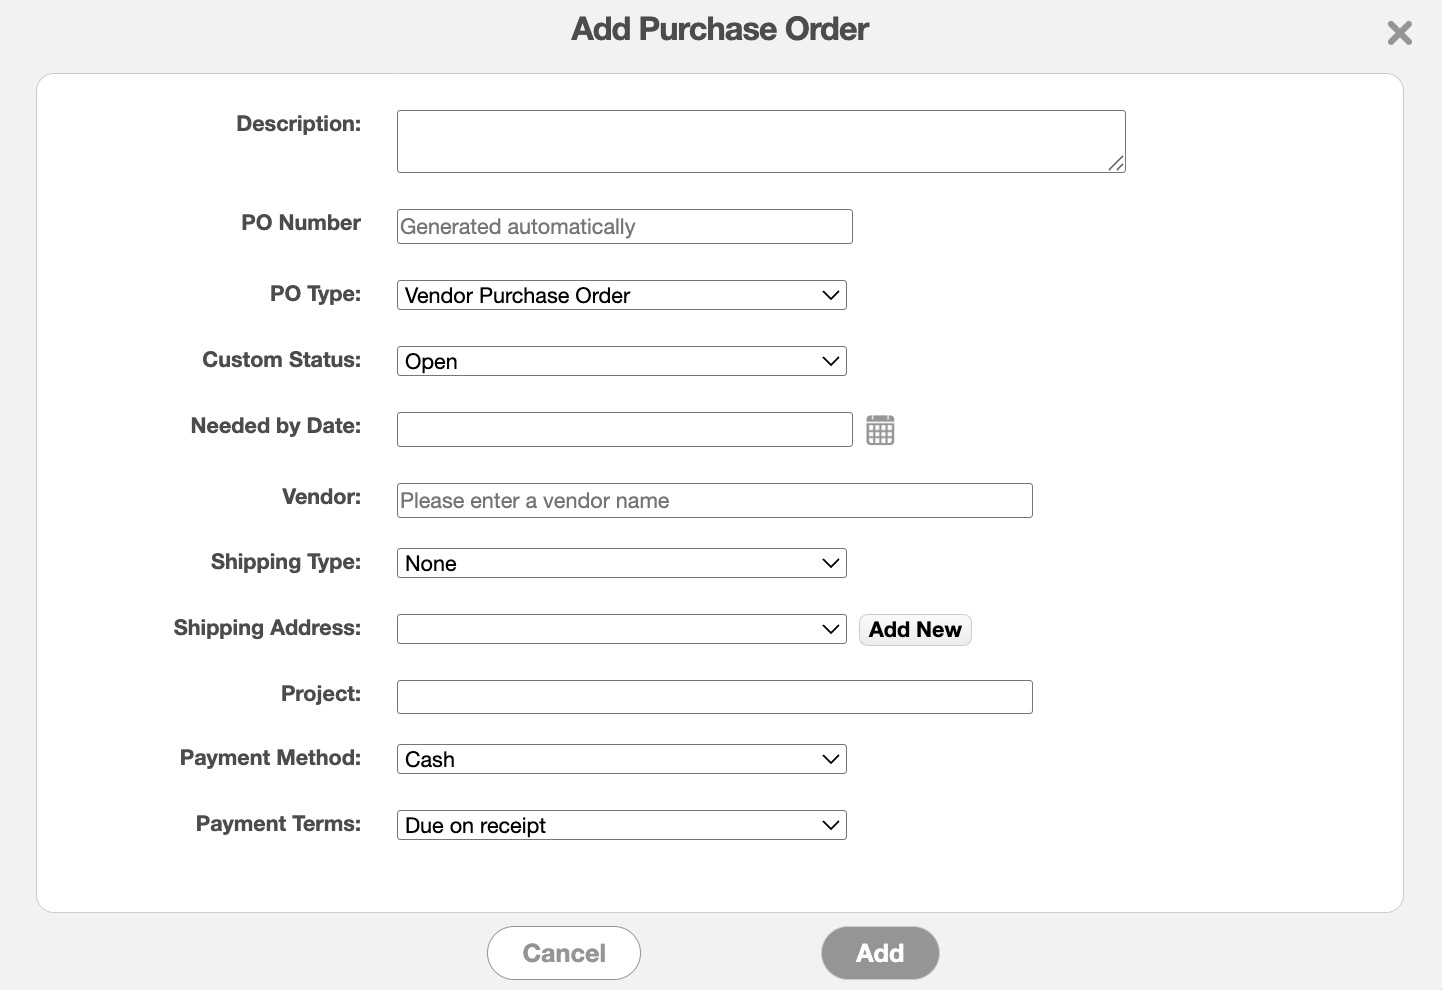Expand the PO Type dropdown
Image resolution: width=1442 pixels, height=990 pixels.
pos(621,295)
